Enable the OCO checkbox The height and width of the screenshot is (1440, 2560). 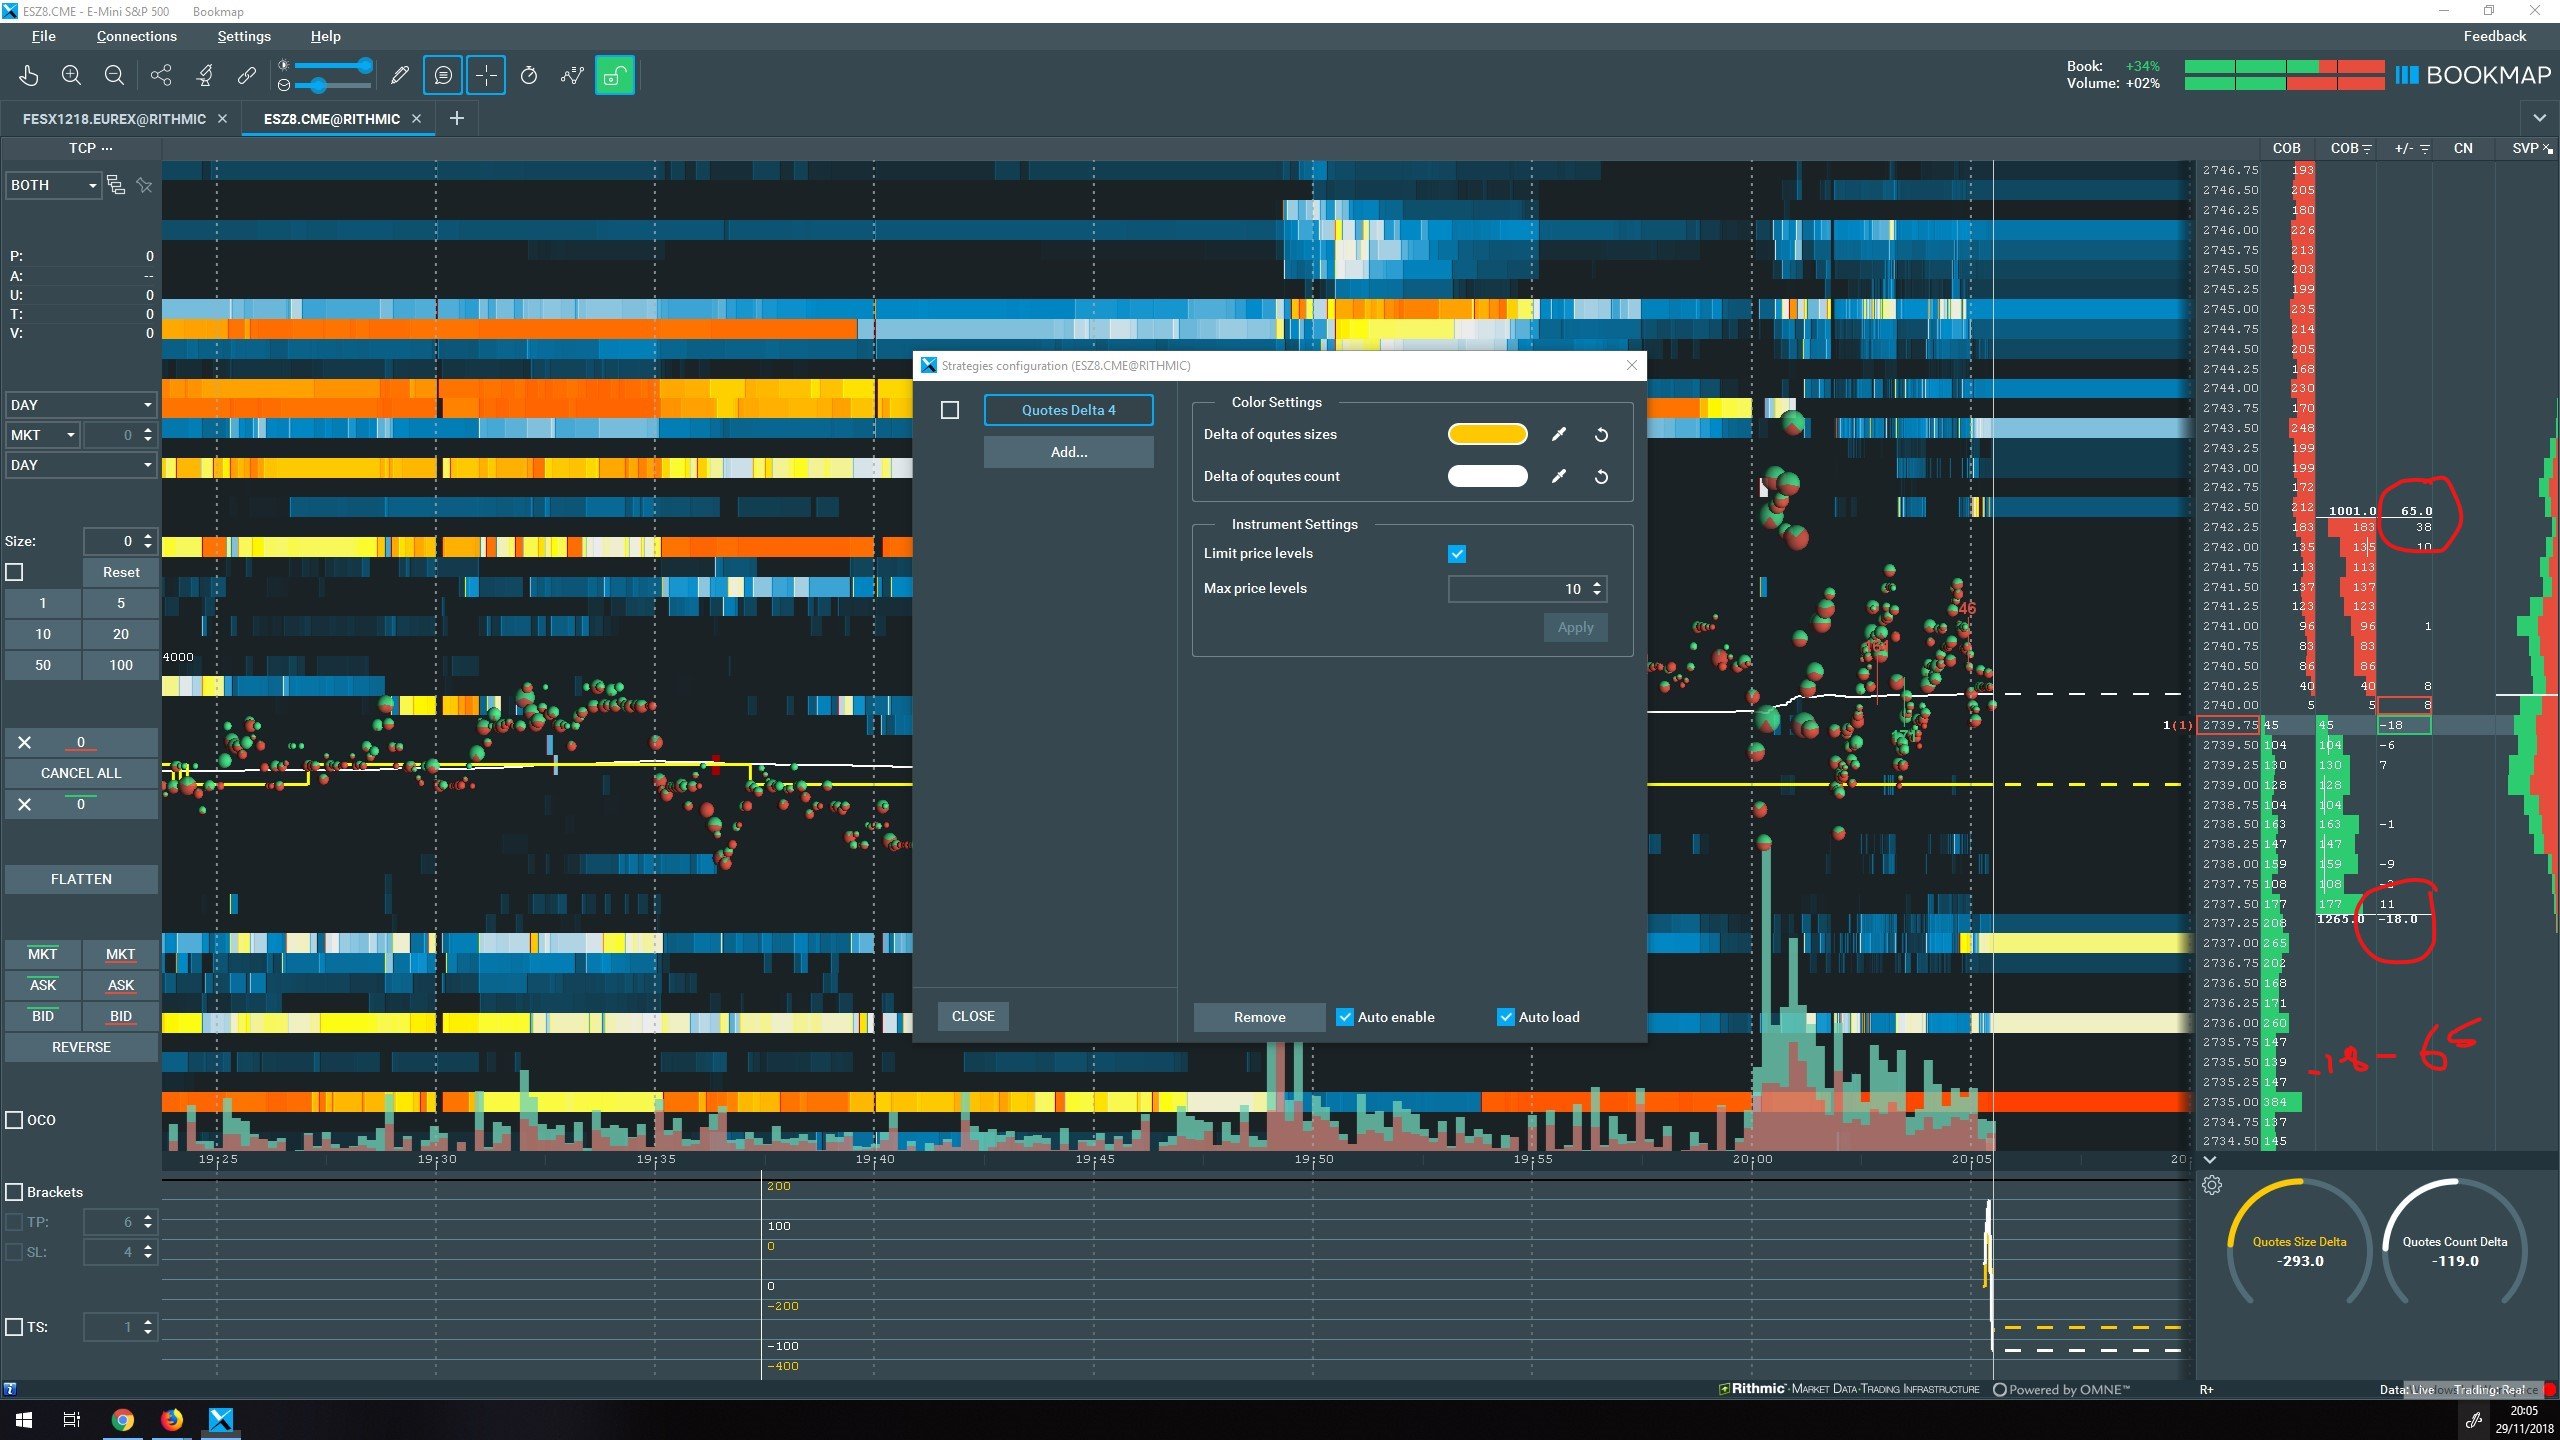(x=15, y=1120)
